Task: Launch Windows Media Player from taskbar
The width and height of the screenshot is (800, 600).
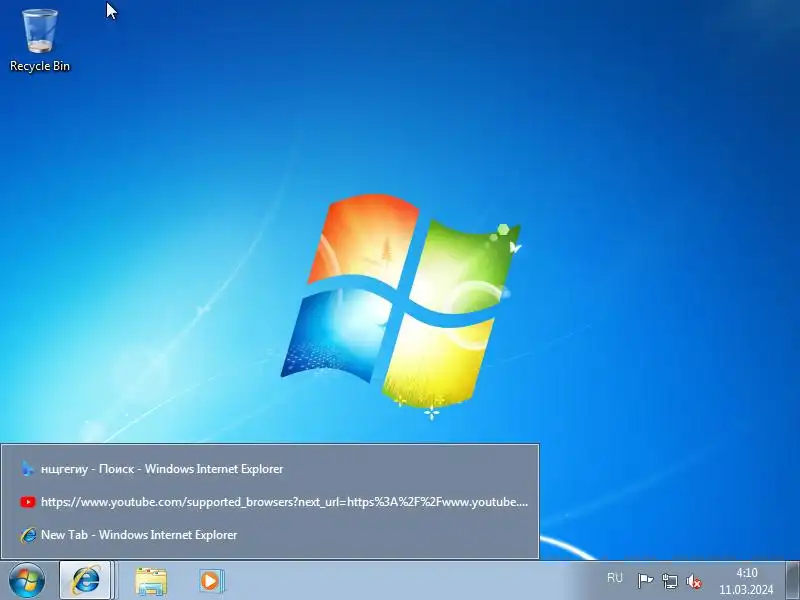Action: coord(211,581)
